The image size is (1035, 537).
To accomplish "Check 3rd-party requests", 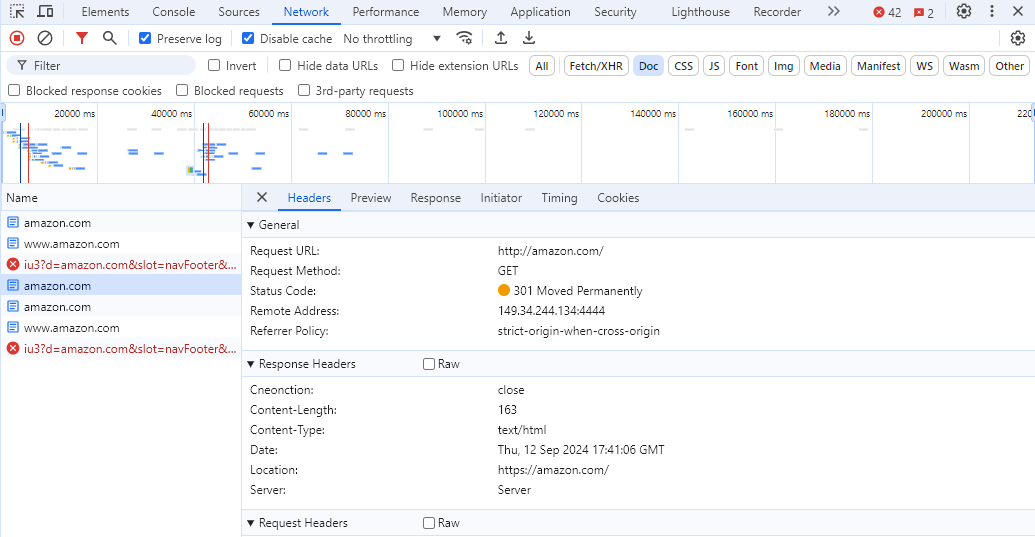I will coord(304,90).
